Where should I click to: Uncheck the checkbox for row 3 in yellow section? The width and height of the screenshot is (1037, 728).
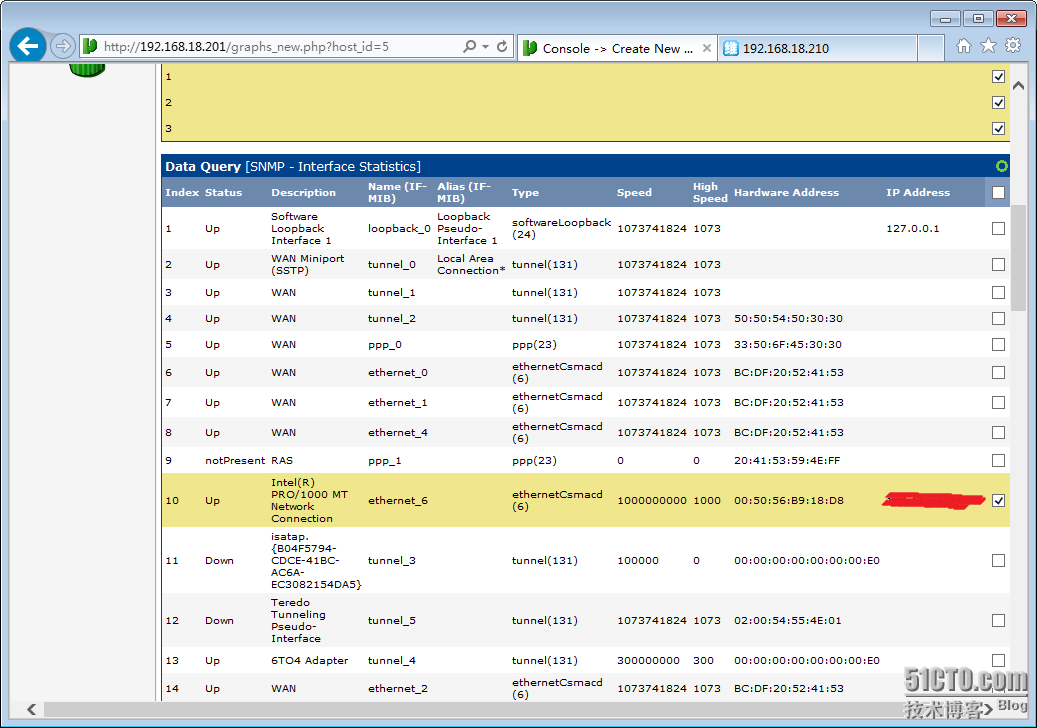coord(999,128)
